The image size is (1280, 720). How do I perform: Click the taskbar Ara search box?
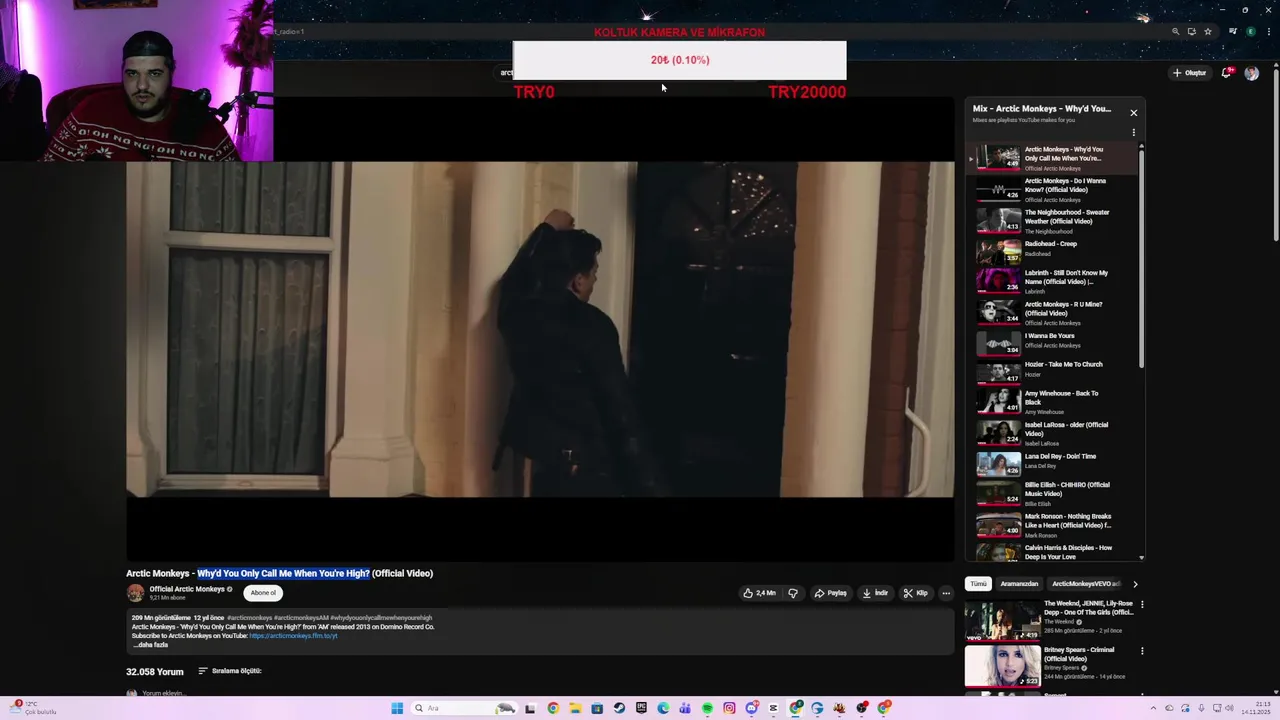pos(463,708)
